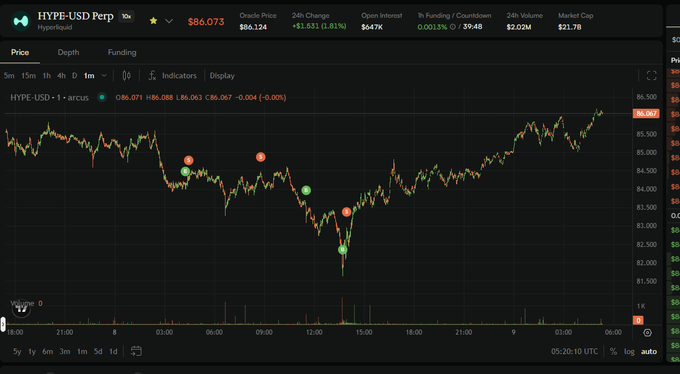Click the clock icon next to funding rate

(453, 27)
